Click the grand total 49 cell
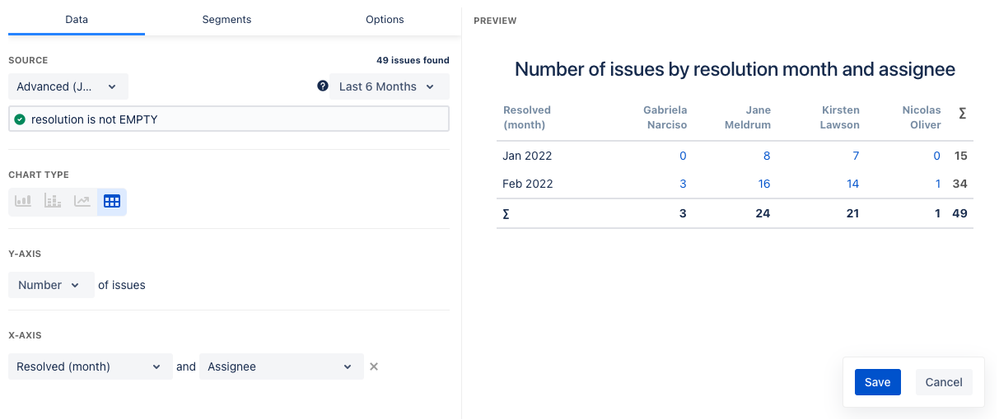The height and width of the screenshot is (420, 999). point(960,214)
